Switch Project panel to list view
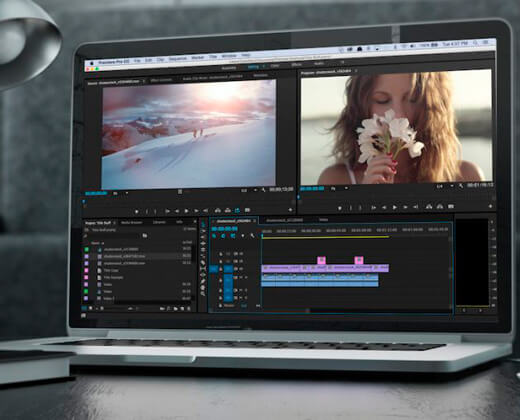520x420 pixels. pyautogui.click(x=85, y=308)
